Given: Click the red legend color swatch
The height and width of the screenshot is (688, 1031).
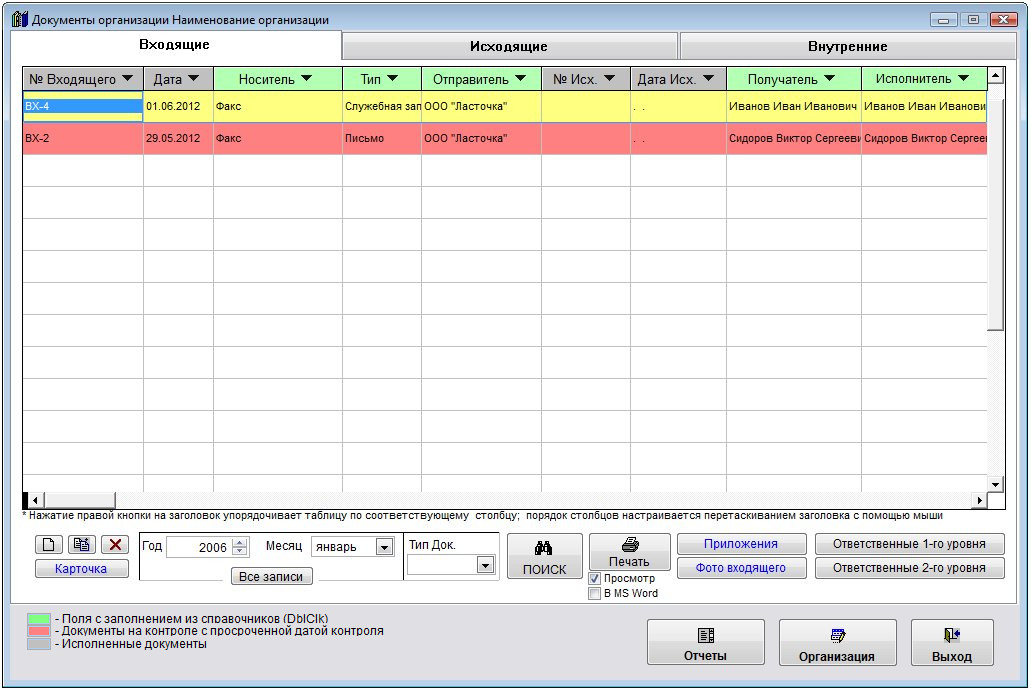Looking at the screenshot, I should click(x=39, y=631).
